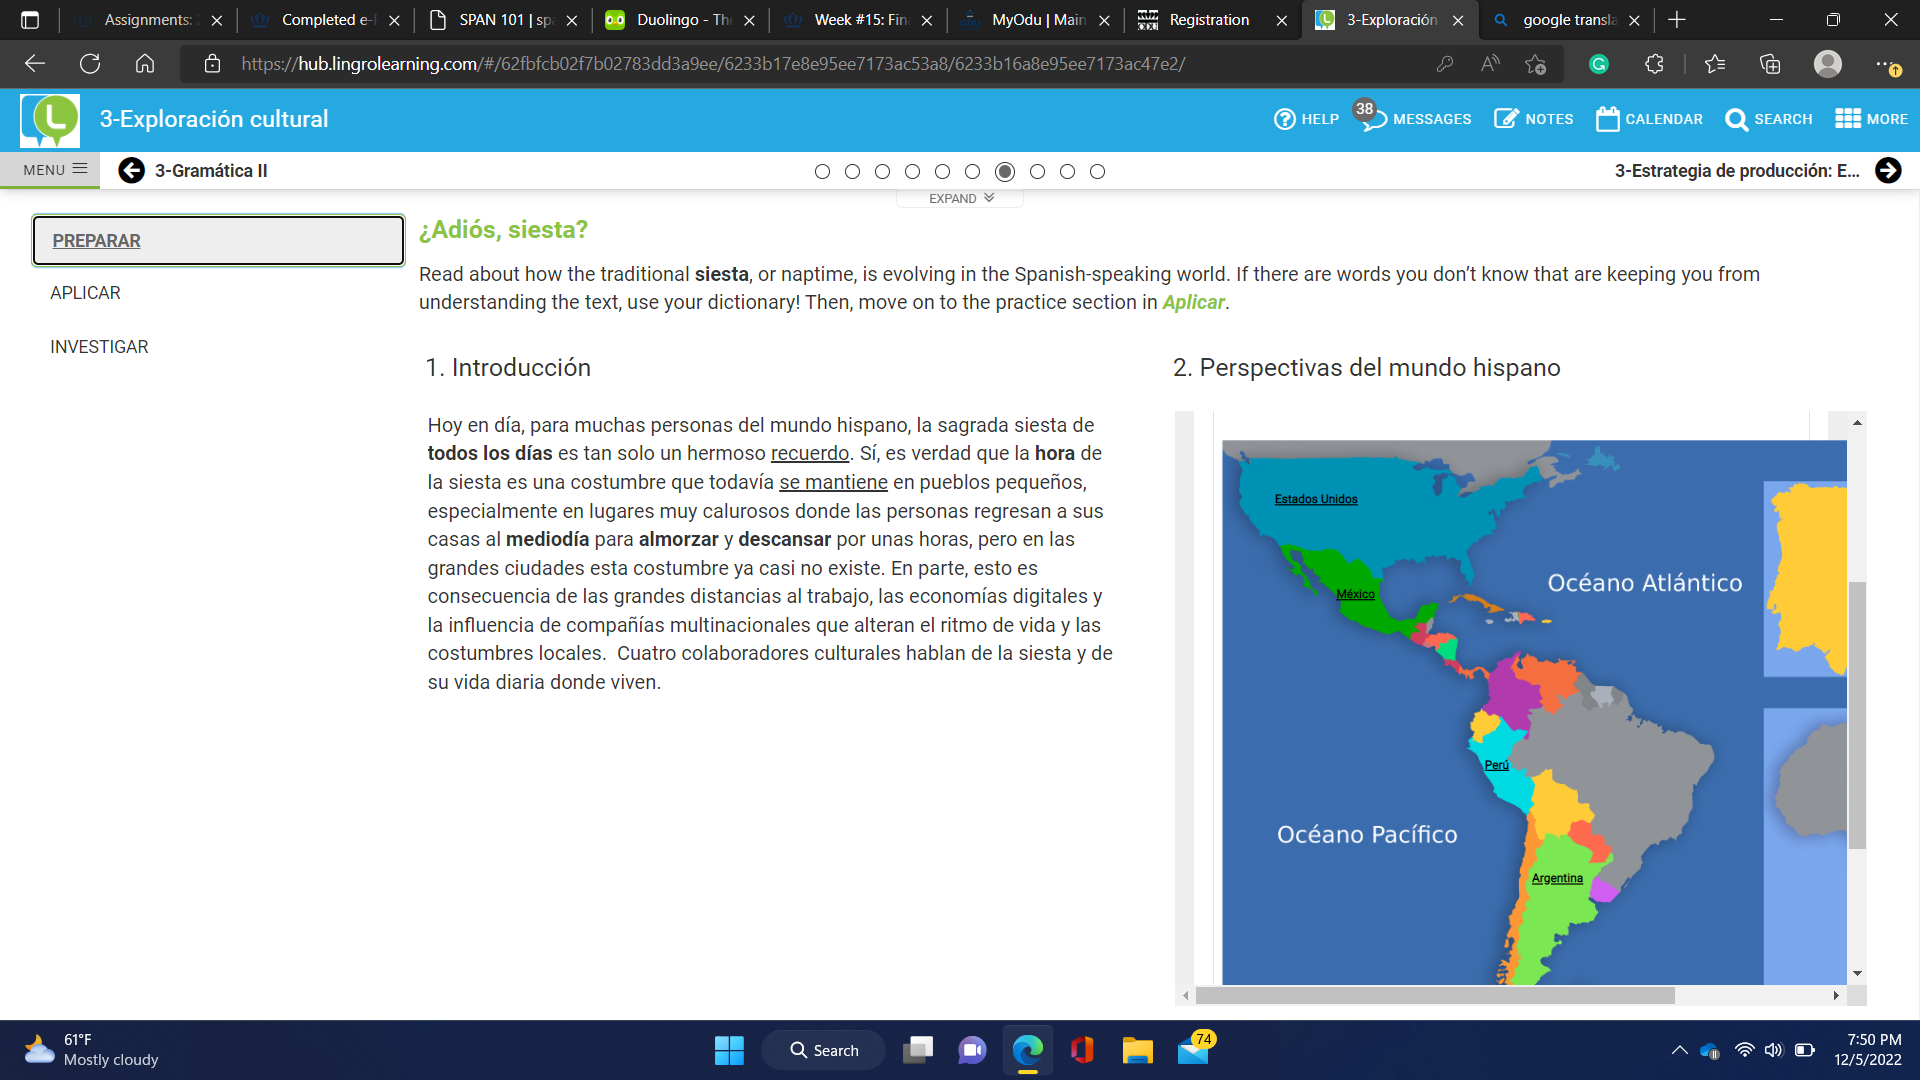The height and width of the screenshot is (1080, 1920).
Task: Select the eighth page indicator circle
Action: (x=1037, y=172)
